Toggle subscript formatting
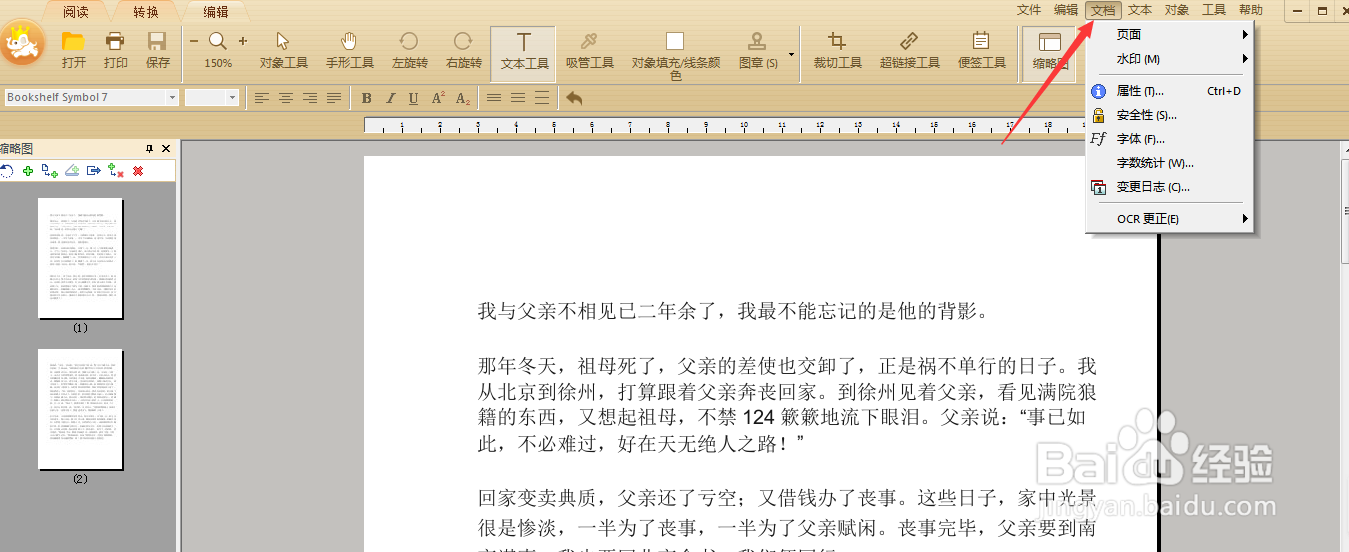Viewport: 1349px width, 552px height. tap(462, 98)
